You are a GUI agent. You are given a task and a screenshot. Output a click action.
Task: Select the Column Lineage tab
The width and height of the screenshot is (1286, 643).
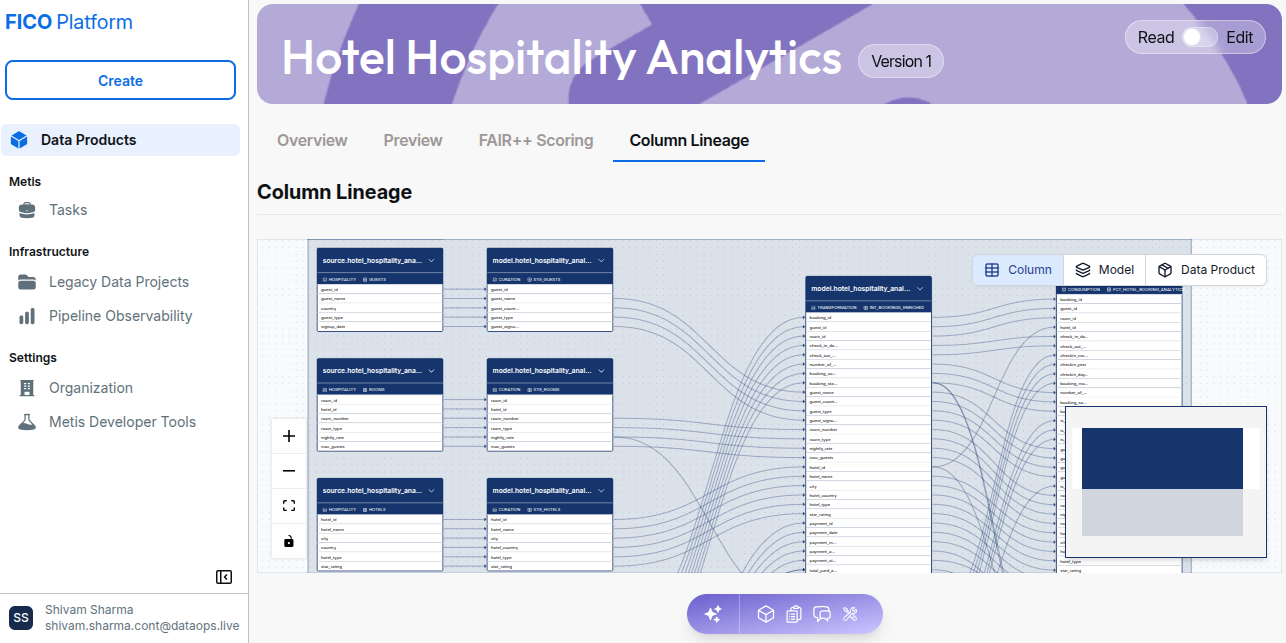(689, 141)
